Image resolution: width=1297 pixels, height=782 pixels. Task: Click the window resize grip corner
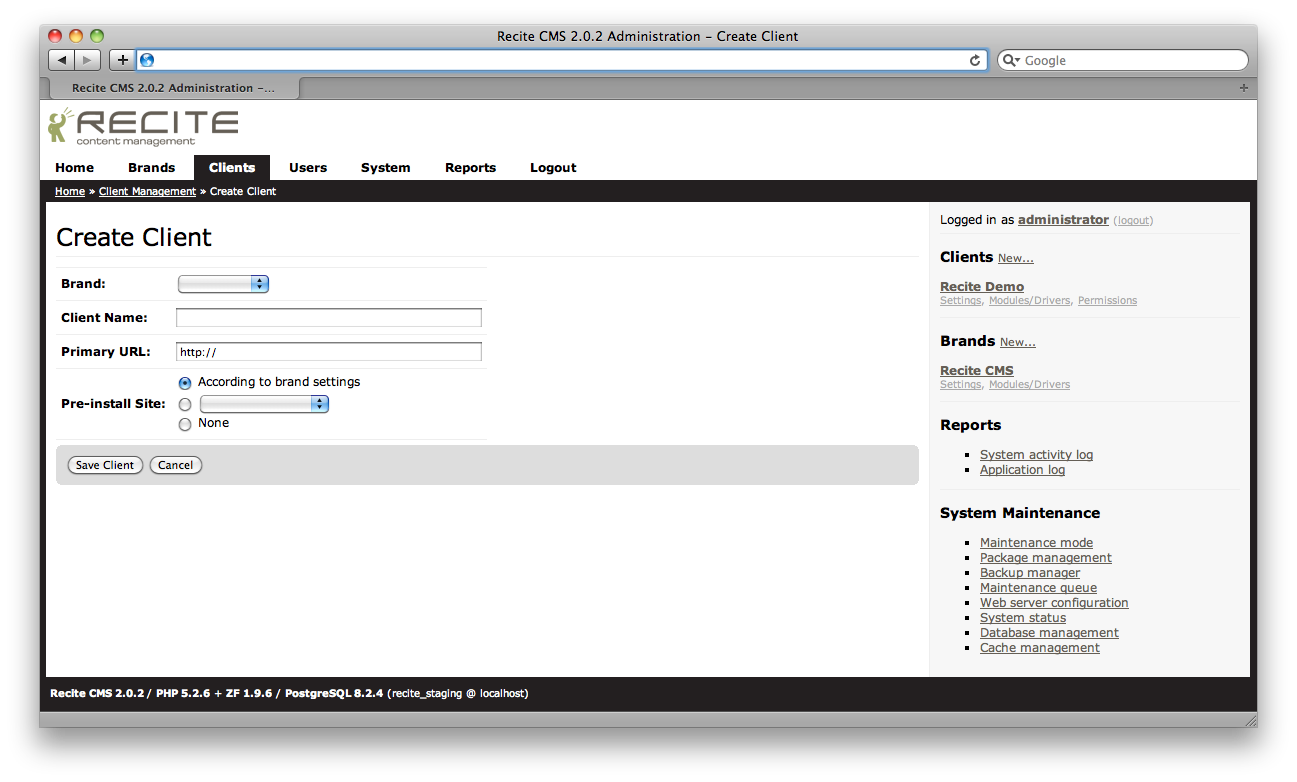[x=1249, y=719]
